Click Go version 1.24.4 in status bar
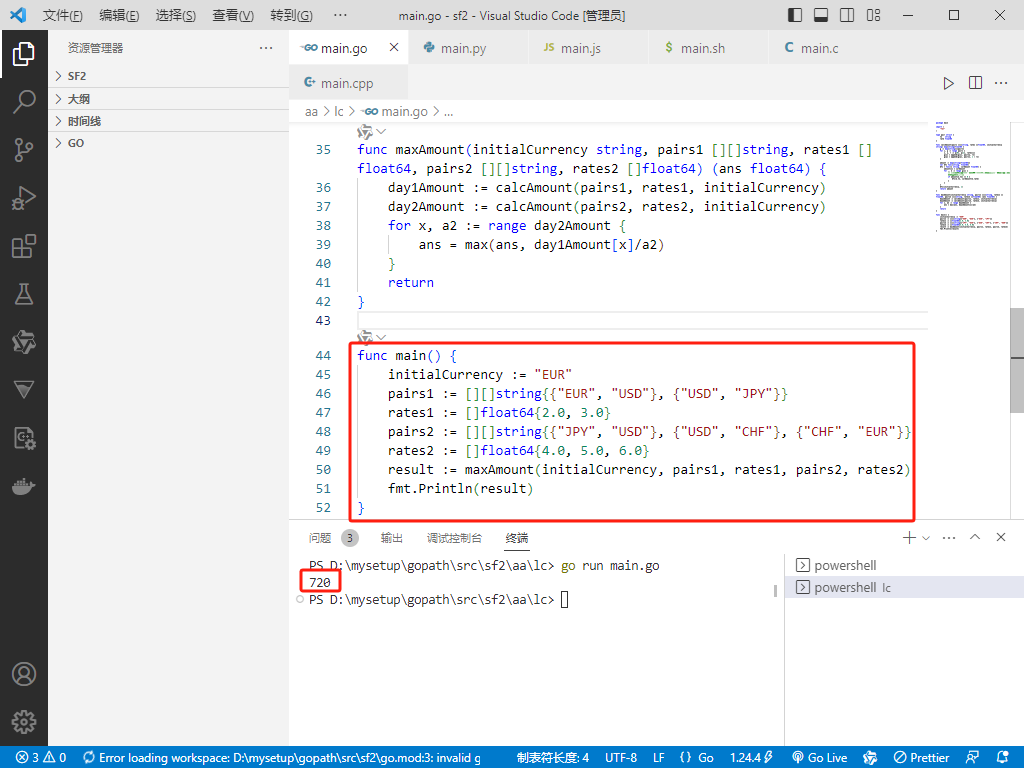The height and width of the screenshot is (768, 1024). coord(752,758)
